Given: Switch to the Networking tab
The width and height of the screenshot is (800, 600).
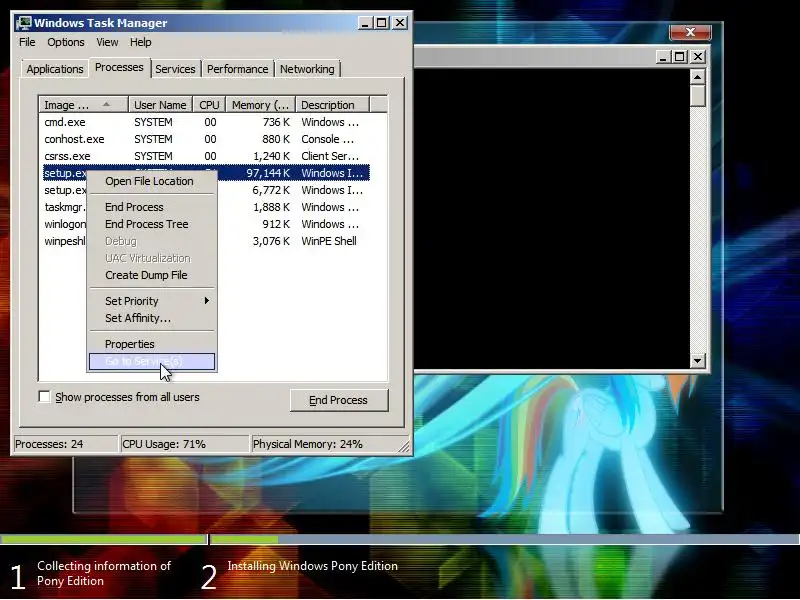Looking at the screenshot, I should coord(307,69).
